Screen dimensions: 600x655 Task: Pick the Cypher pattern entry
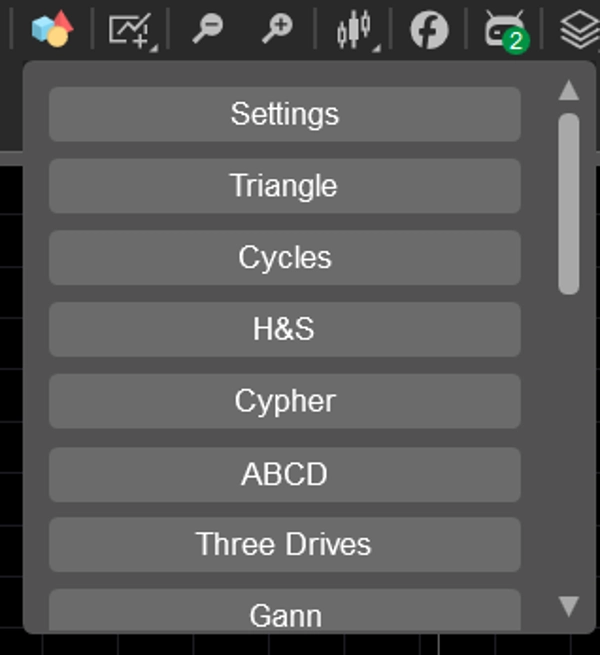click(284, 401)
